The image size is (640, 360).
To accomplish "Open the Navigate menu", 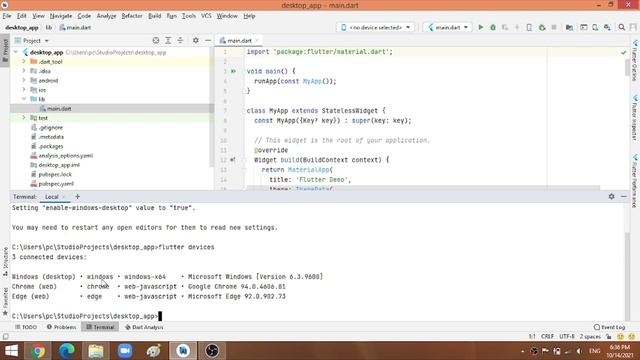I will [x=61, y=16].
